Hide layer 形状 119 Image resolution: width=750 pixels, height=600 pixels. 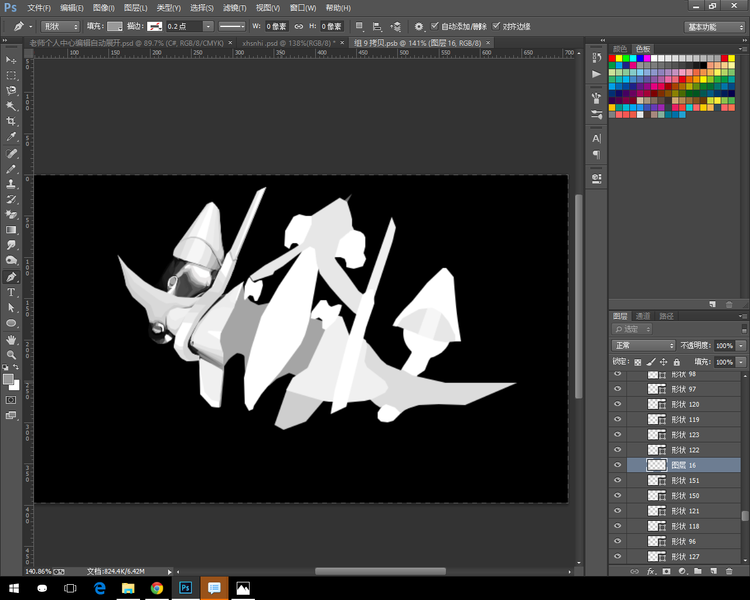[618, 420]
